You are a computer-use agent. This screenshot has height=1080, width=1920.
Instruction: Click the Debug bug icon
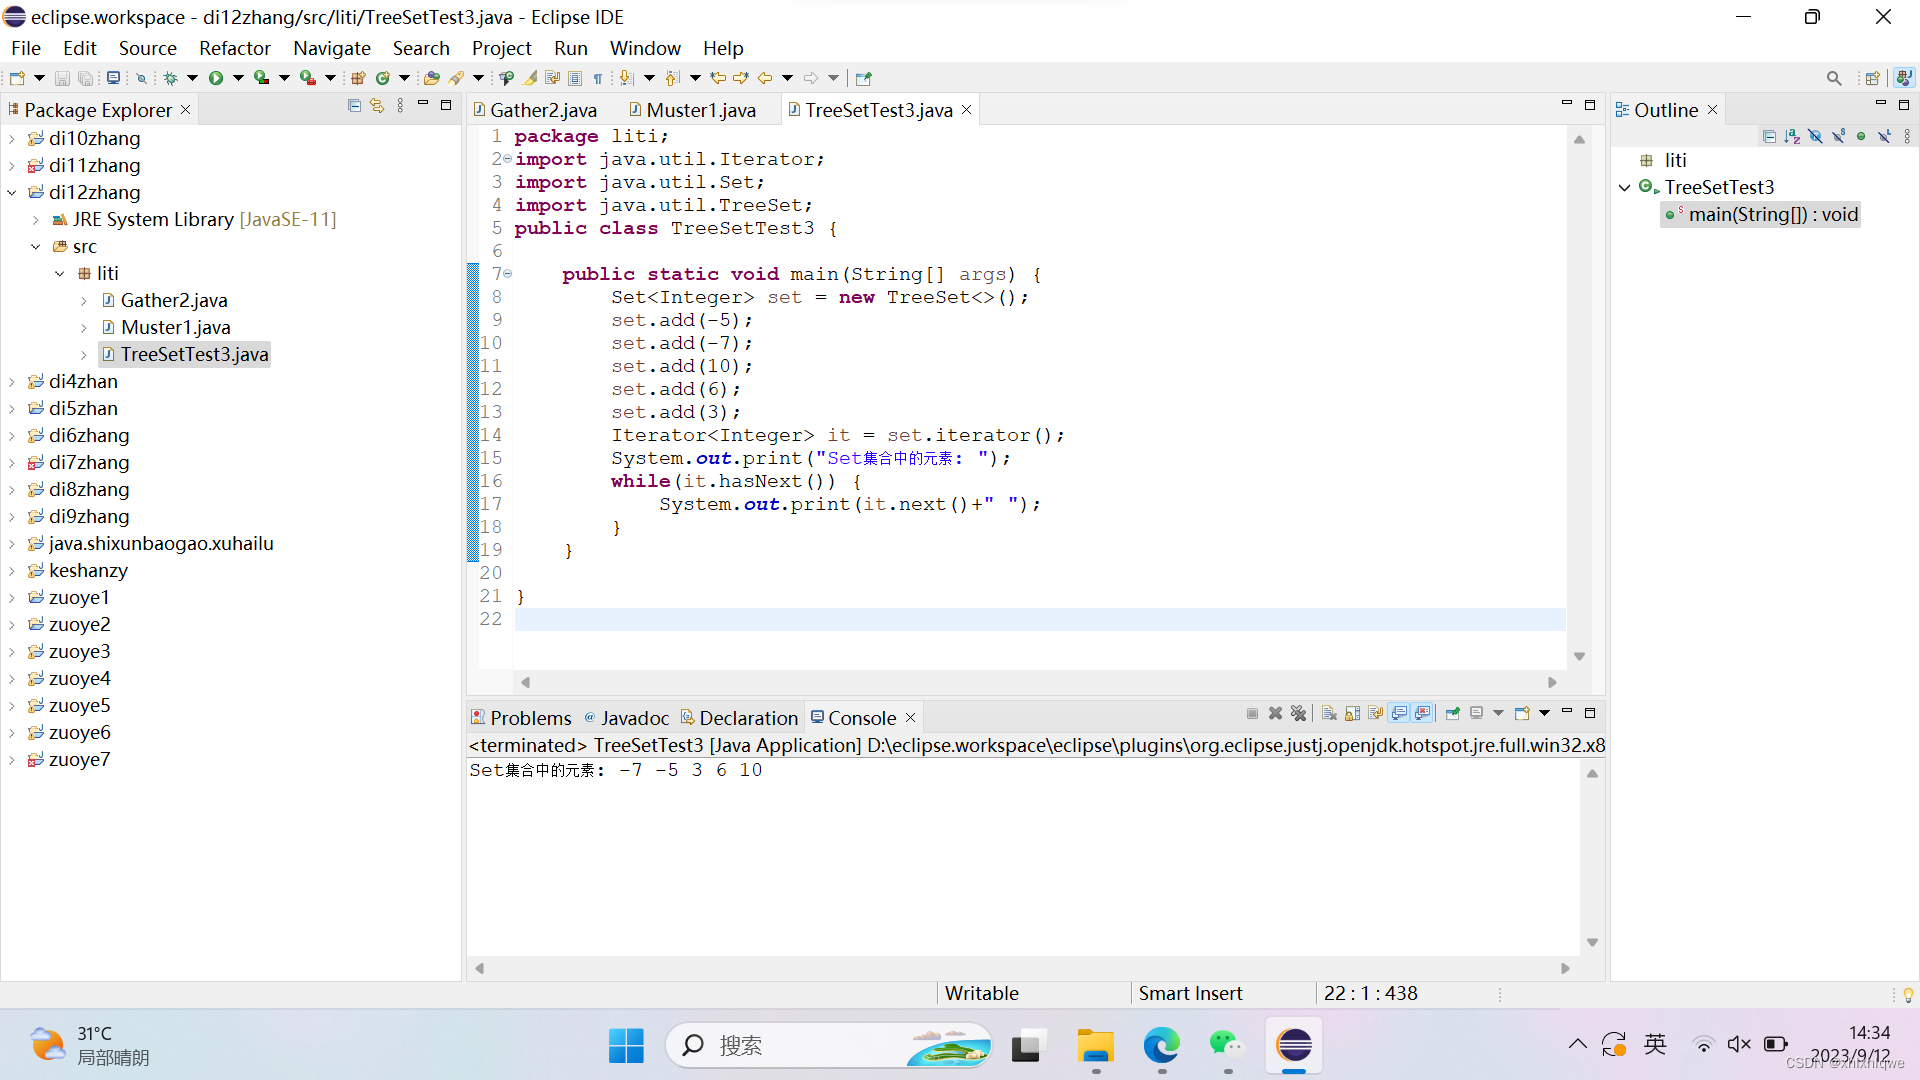(x=170, y=78)
